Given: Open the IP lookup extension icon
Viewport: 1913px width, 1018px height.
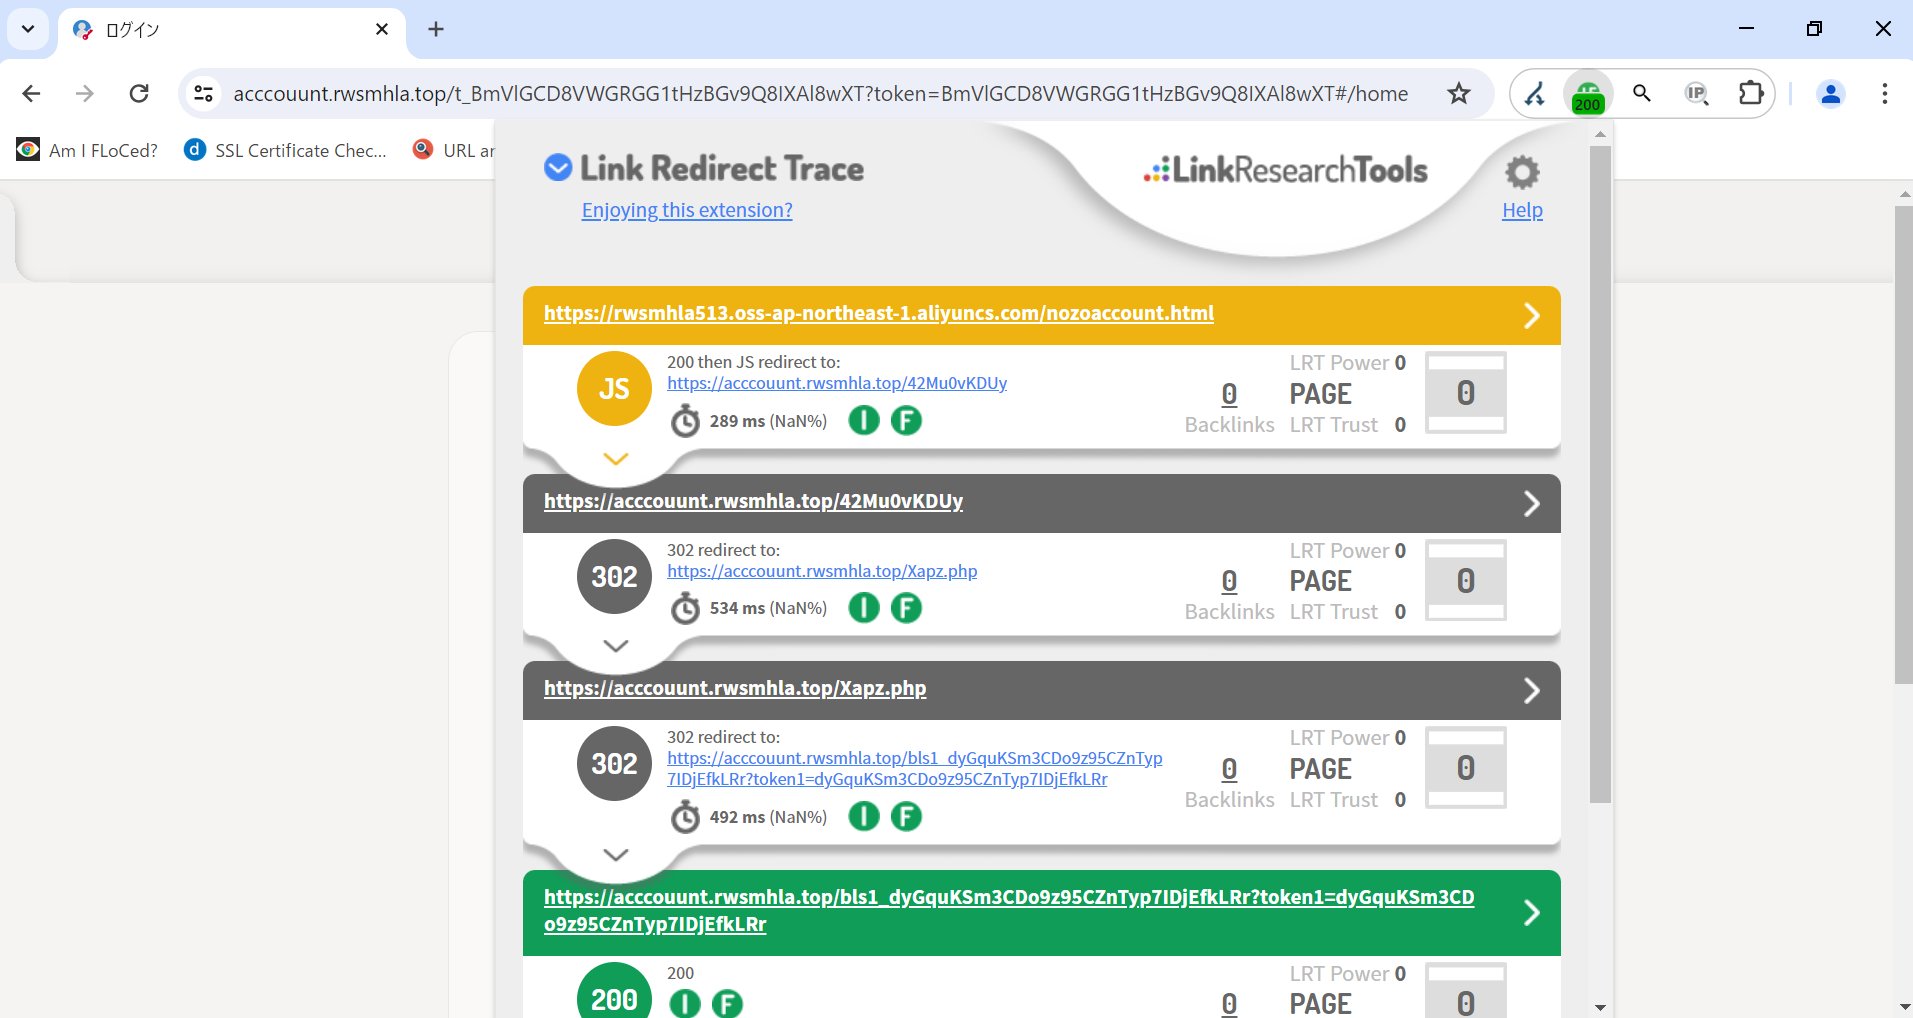Looking at the screenshot, I should (x=1696, y=94).
